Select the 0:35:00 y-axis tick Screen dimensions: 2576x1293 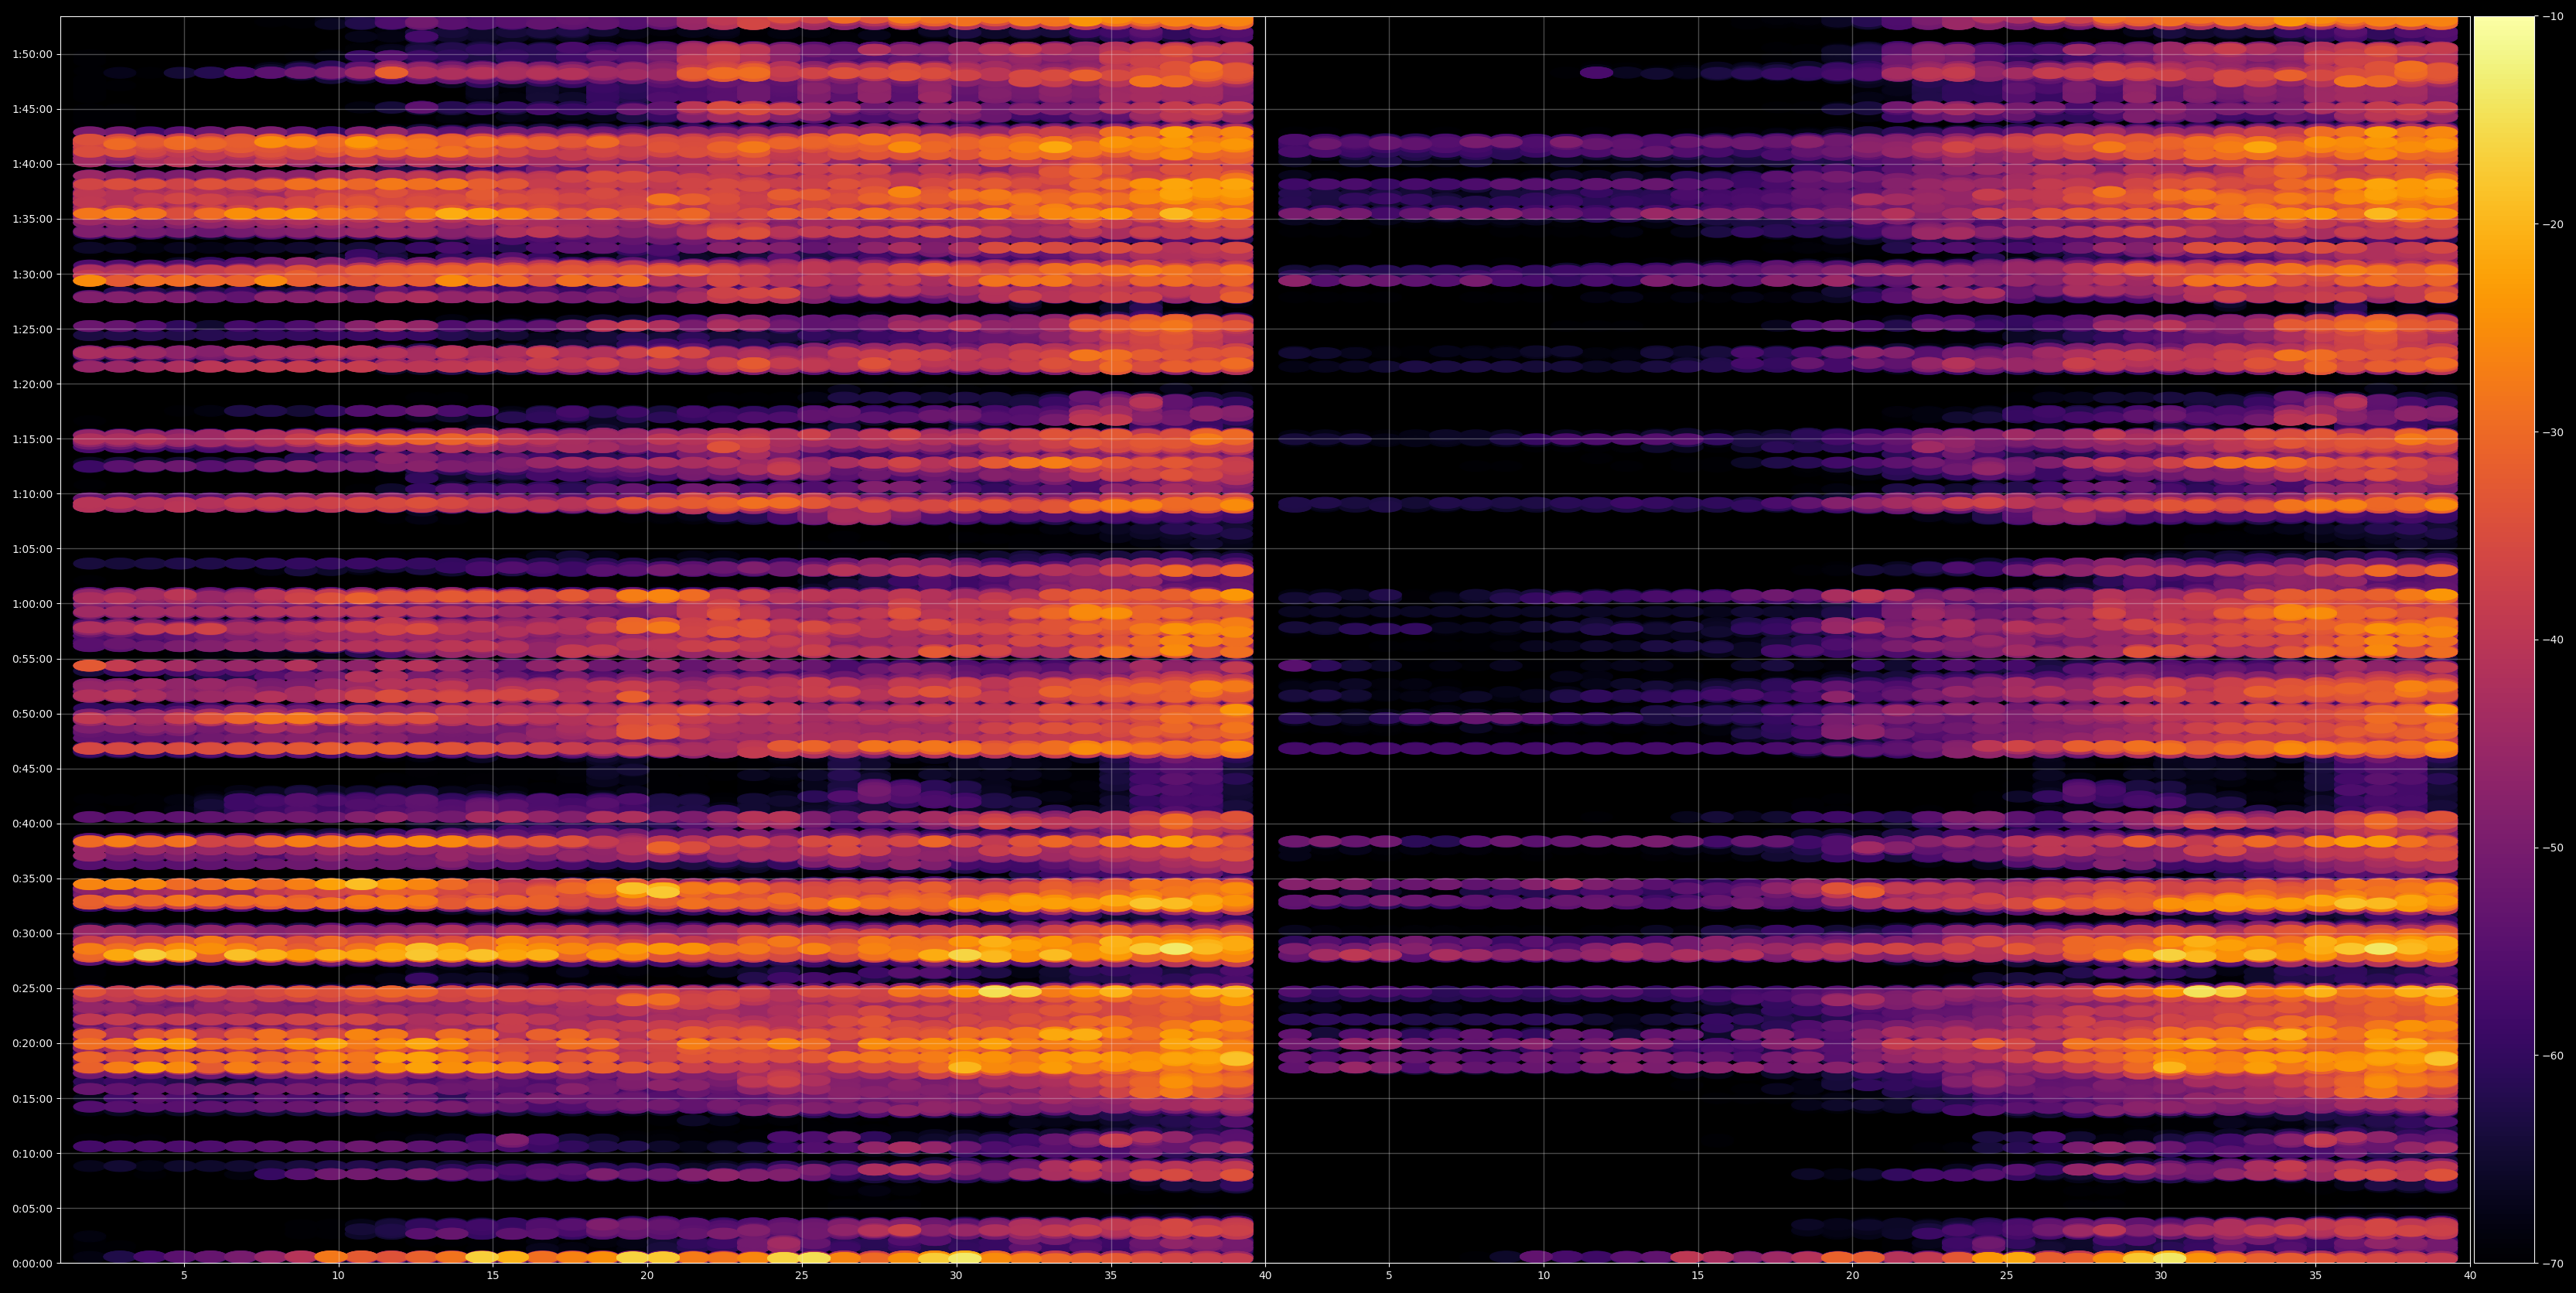[x=32, y=878]
